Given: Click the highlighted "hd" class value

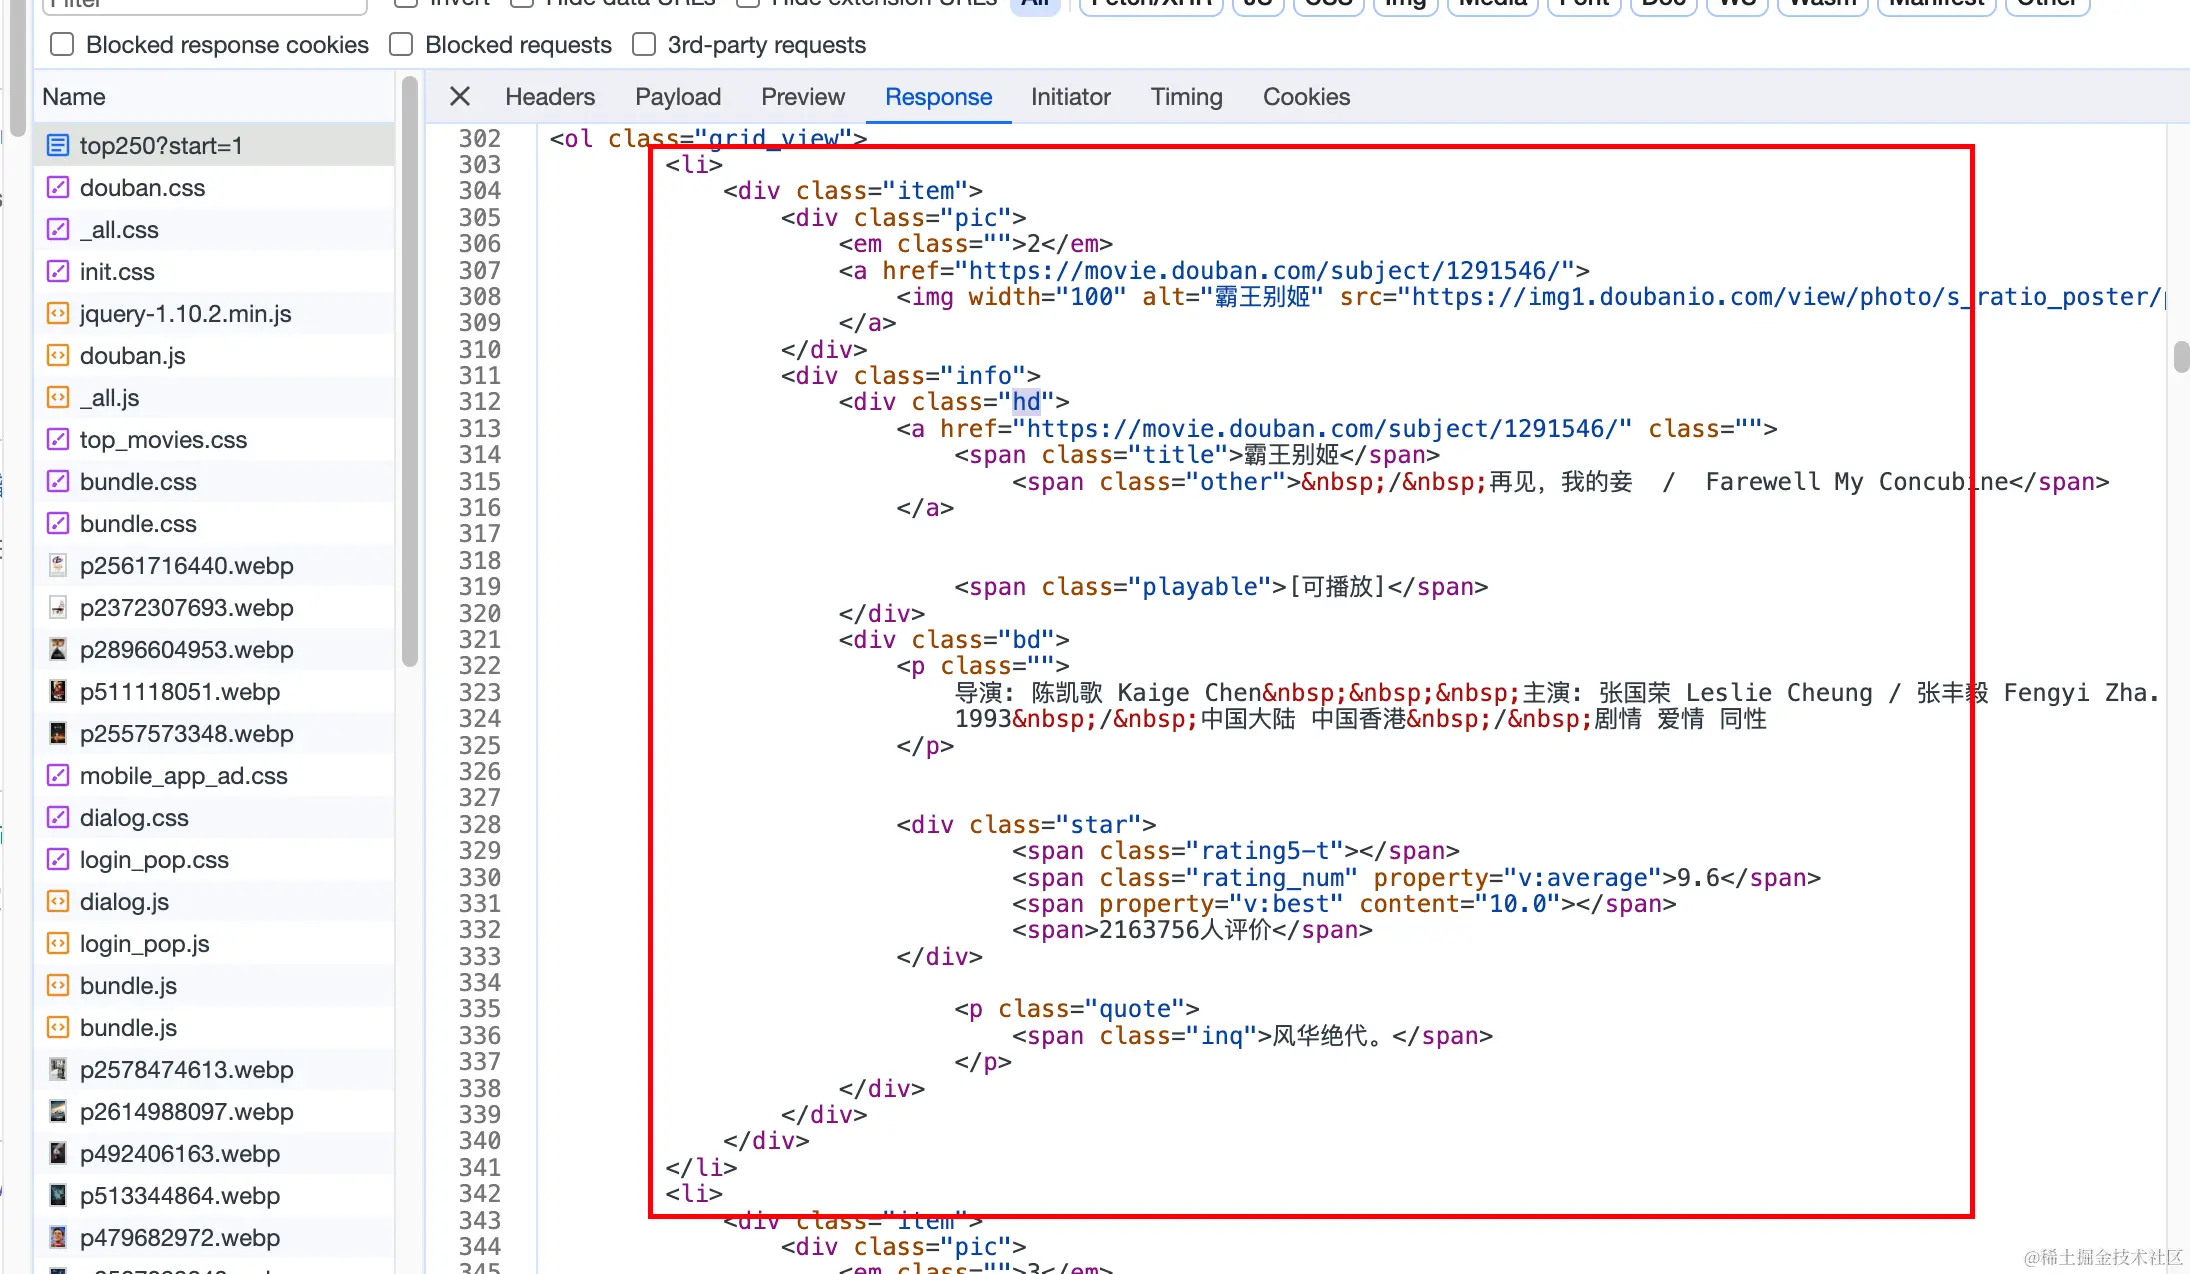Looking at the screenshot, I should pos(1026,402).
